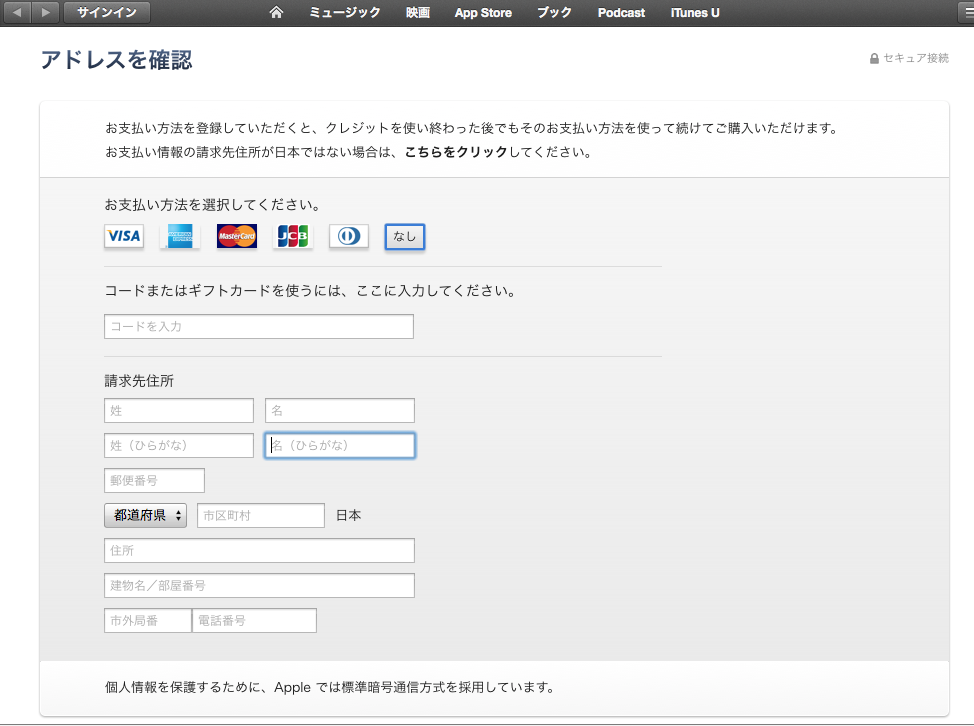Click the コードを入力 gift code field
The image size is (974, 726).
click(x=259, y=327)
